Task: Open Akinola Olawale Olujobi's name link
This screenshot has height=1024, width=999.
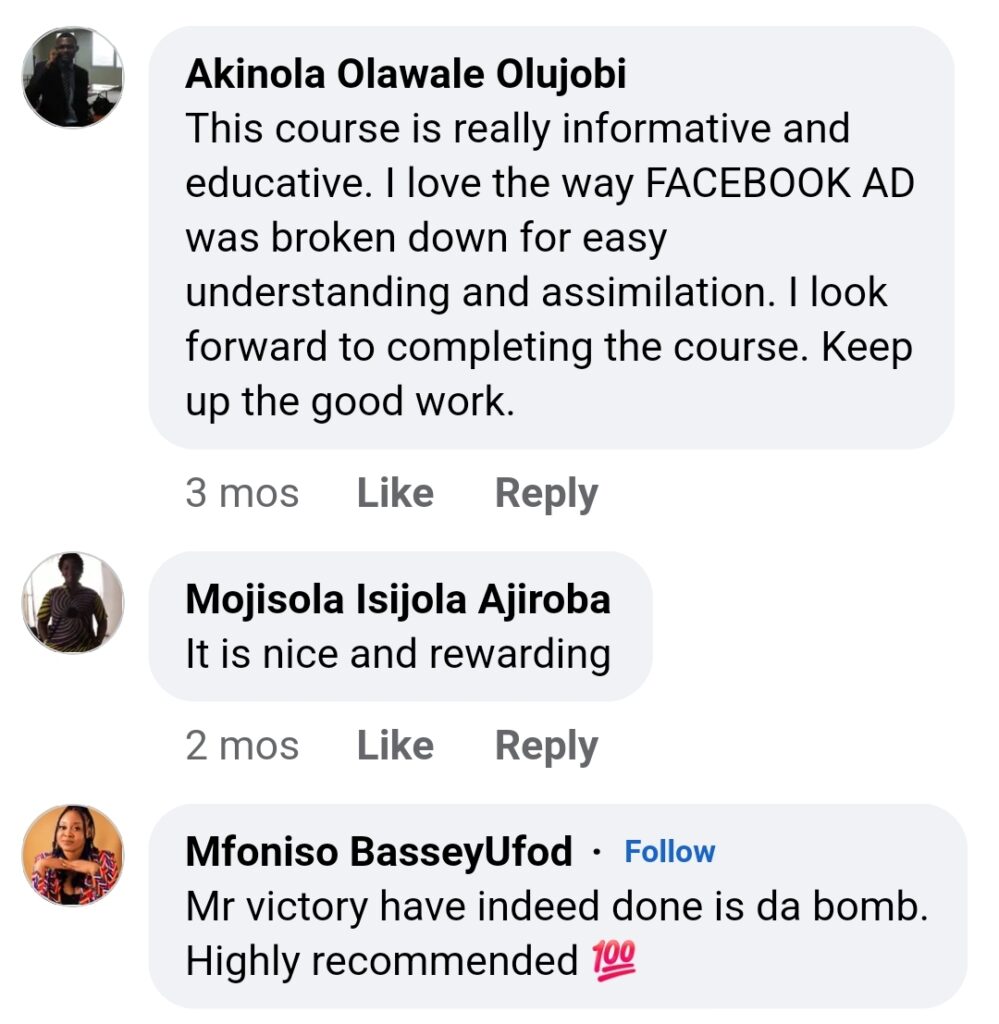Action: coord(406,75)
